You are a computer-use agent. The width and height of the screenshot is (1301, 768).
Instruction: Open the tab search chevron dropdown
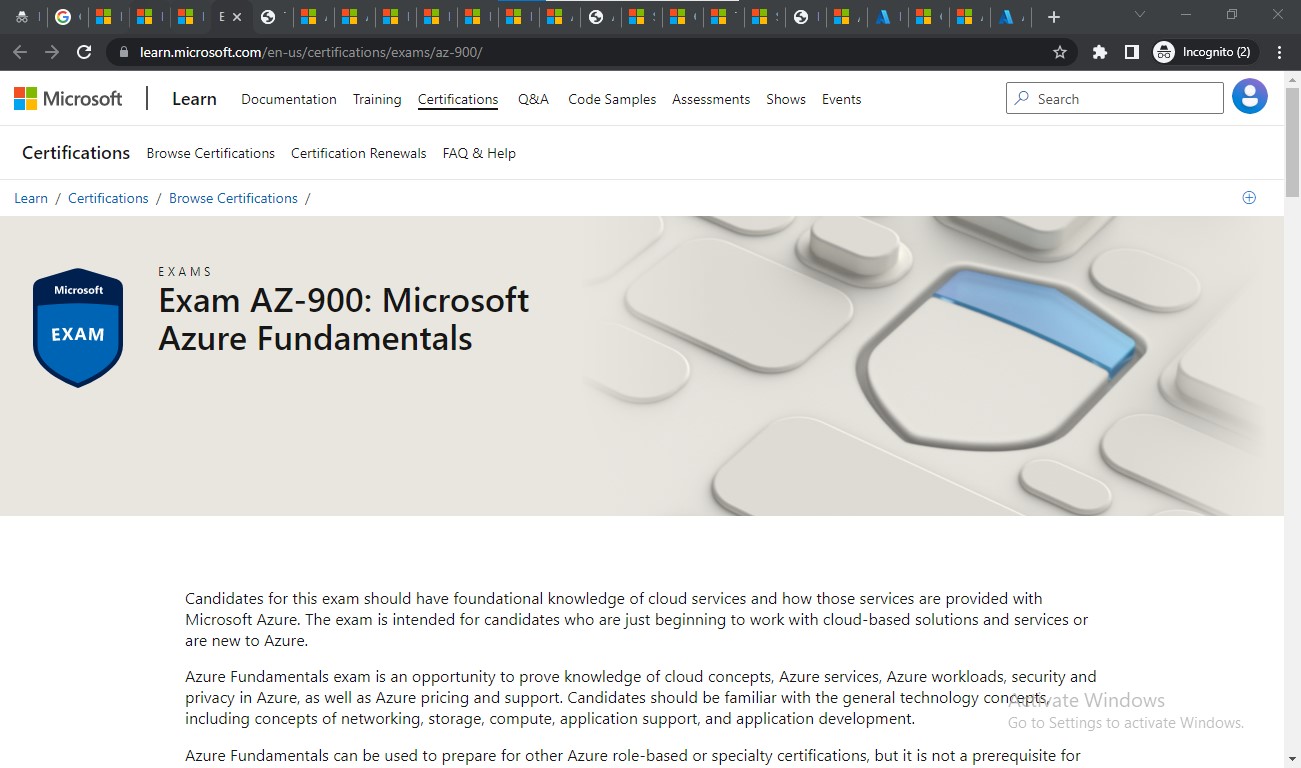[x=1140, y=16]
